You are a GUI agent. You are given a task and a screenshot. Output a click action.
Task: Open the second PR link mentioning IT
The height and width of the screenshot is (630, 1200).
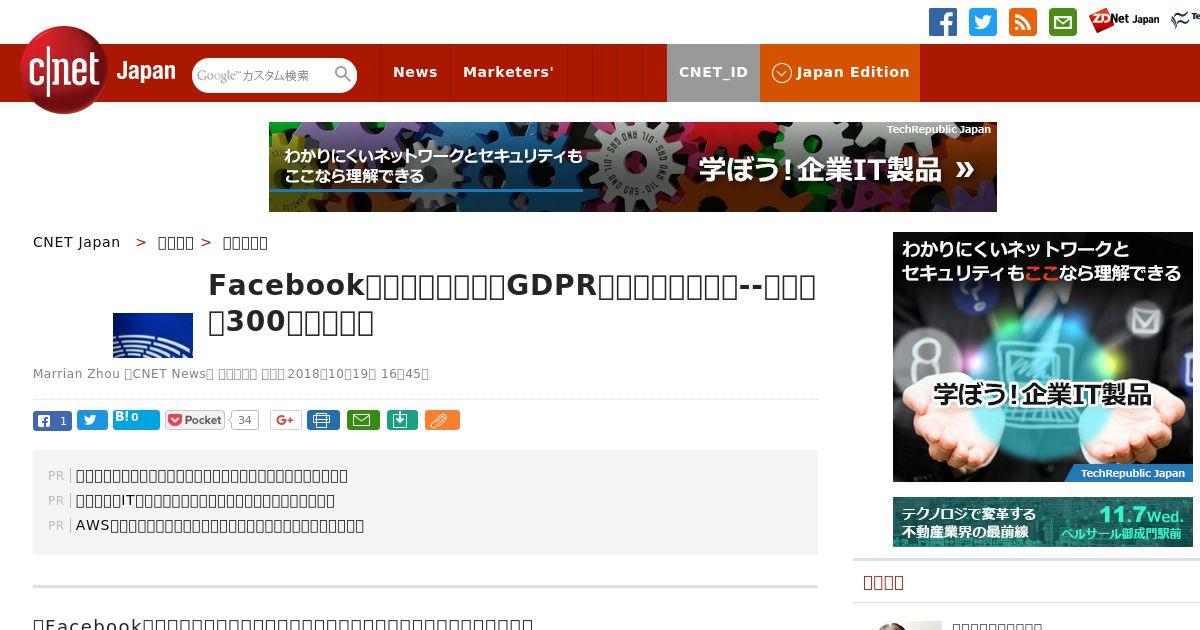(x=205, y=501)
